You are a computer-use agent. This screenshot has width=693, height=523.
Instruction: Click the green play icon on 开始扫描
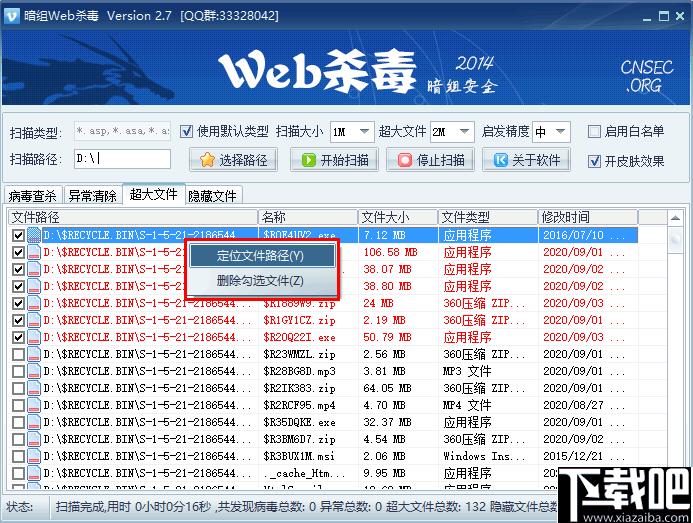pos(308,160)
